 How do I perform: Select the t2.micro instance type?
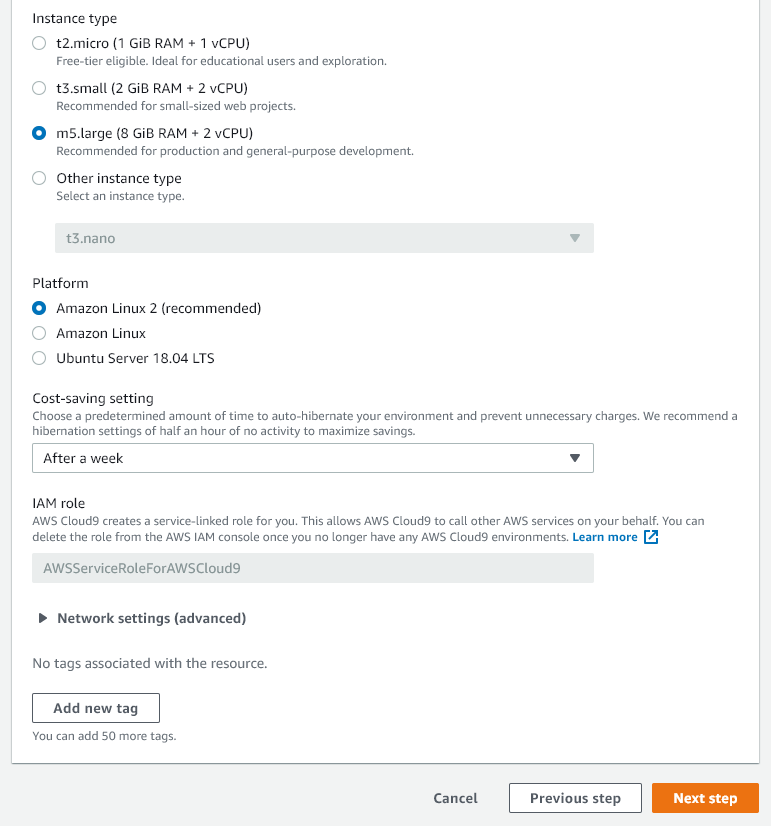pos(39,43)
